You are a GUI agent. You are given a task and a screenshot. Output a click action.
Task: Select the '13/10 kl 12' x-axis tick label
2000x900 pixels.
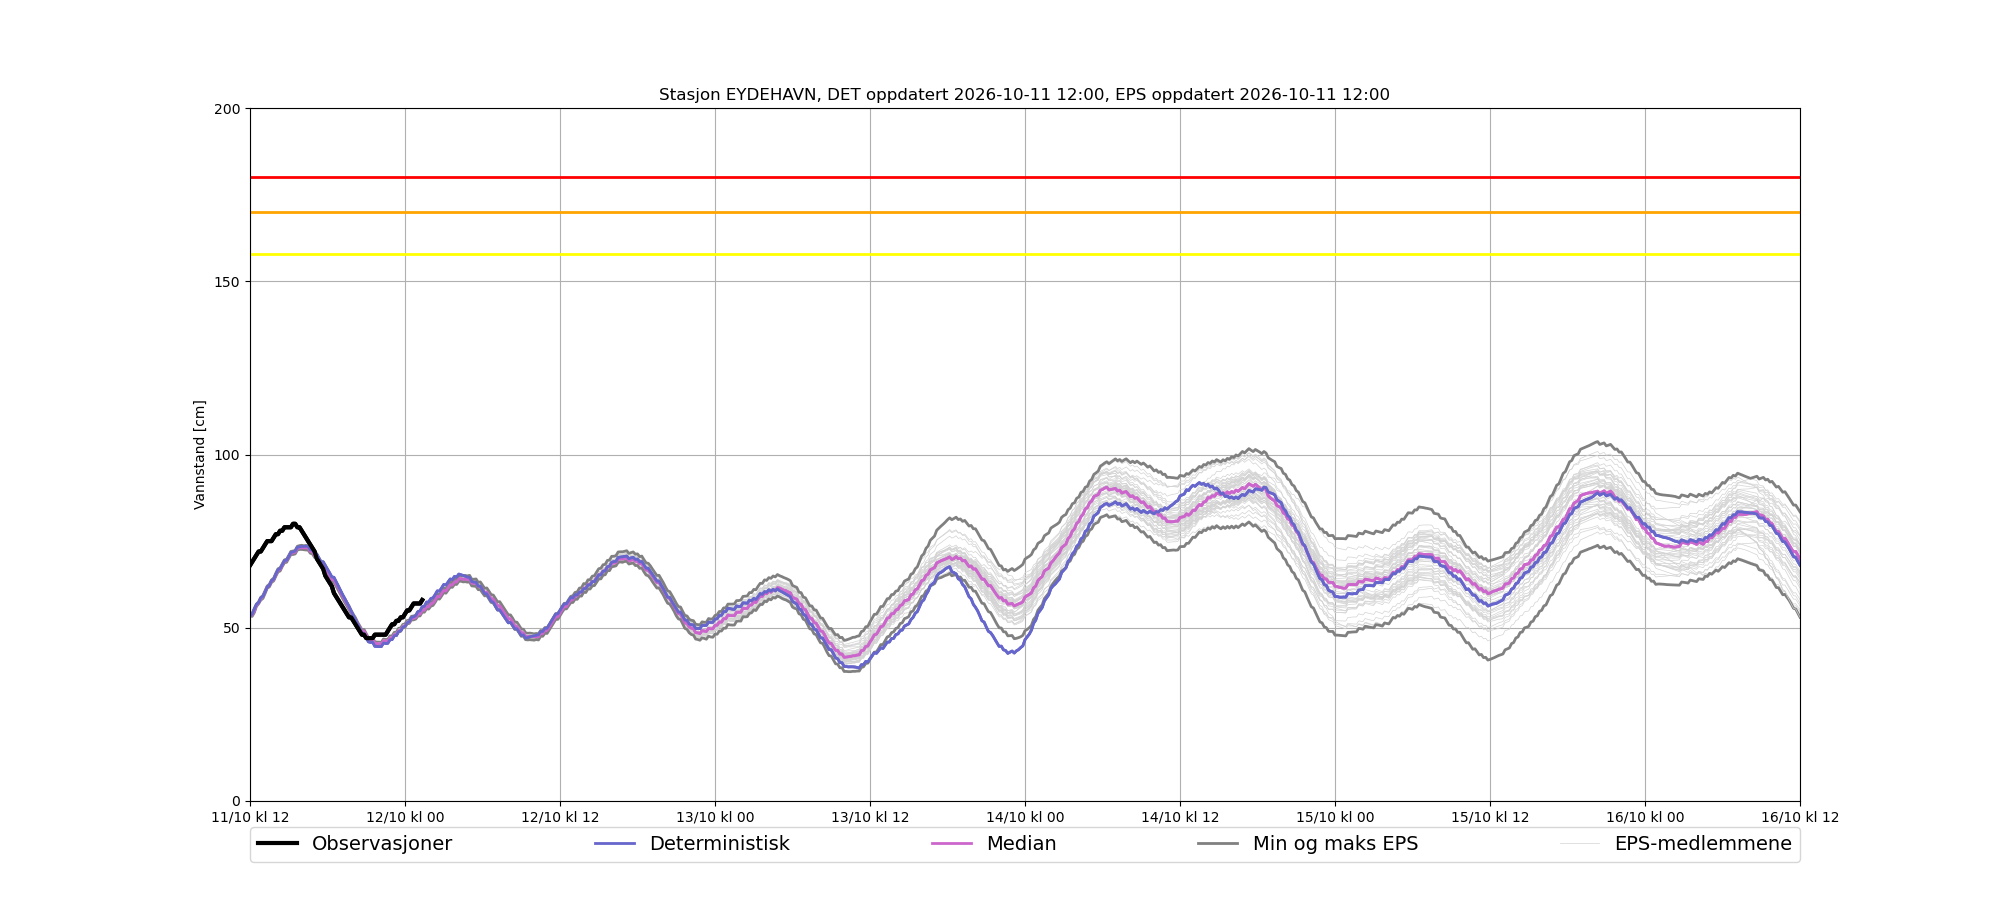[870, 817]
